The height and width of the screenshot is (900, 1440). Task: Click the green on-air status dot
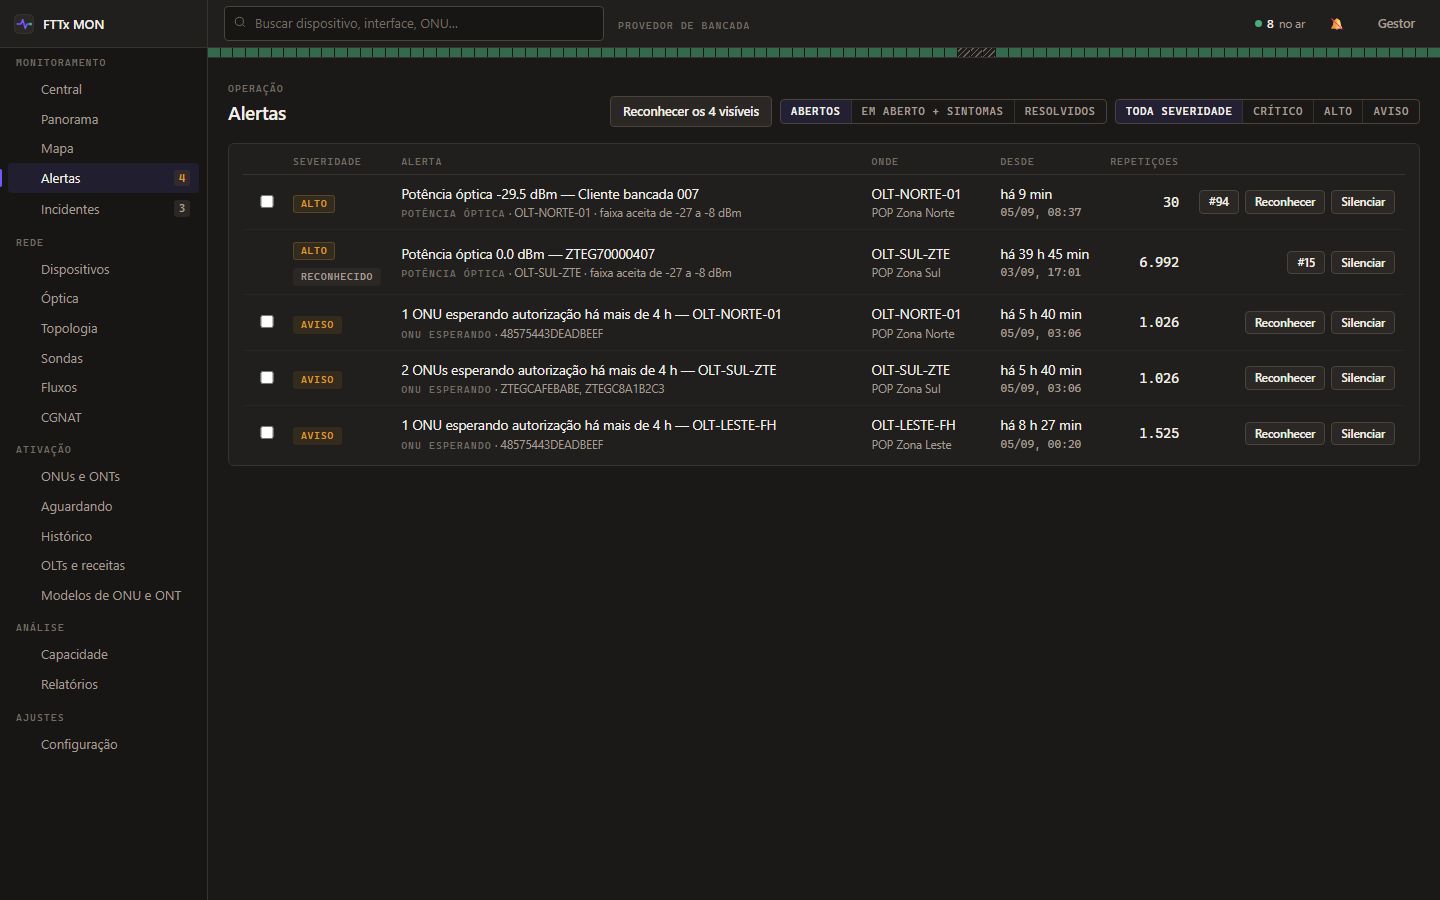[x=1258, y=24]
